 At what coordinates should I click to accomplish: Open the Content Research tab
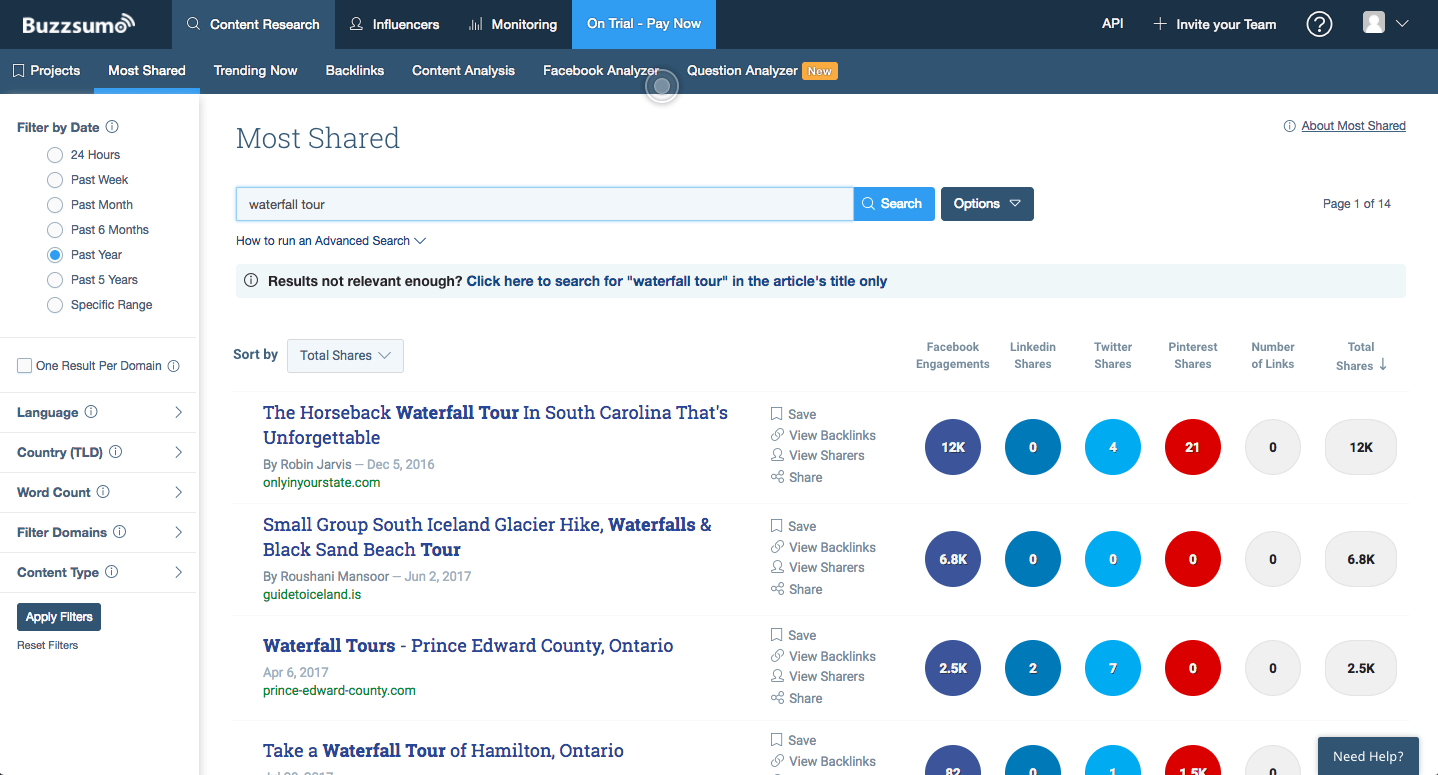(254, 24)
